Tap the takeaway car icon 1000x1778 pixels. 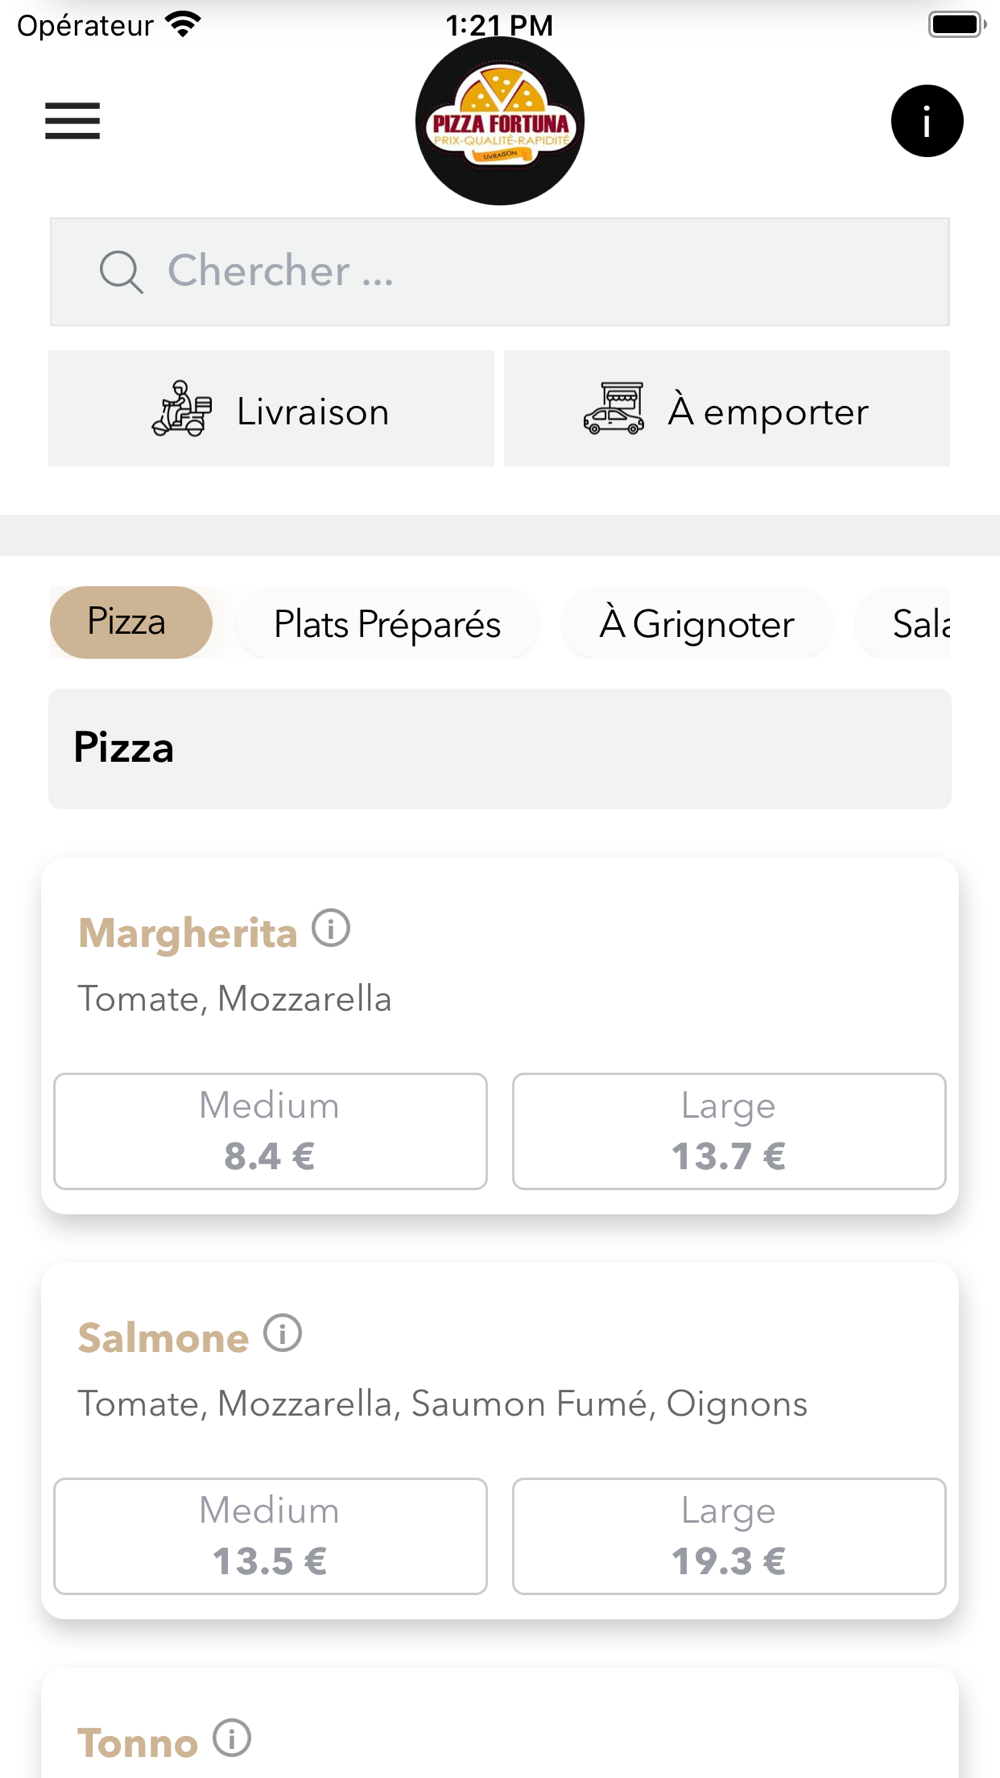click(x=614, y=409)
